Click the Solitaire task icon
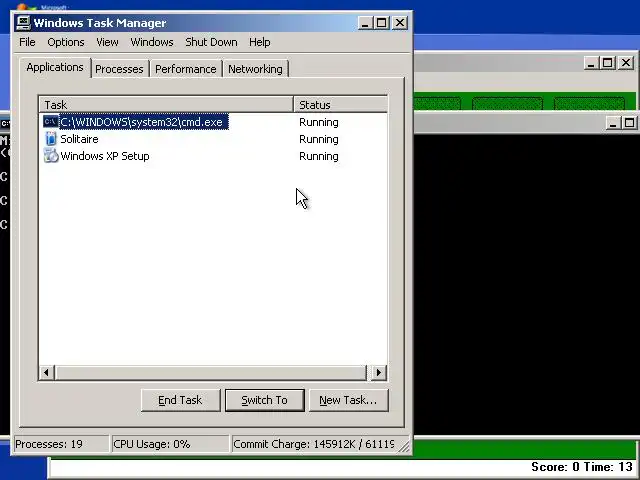This screenshot has height=480, width=640. click(x=51, y=139)
